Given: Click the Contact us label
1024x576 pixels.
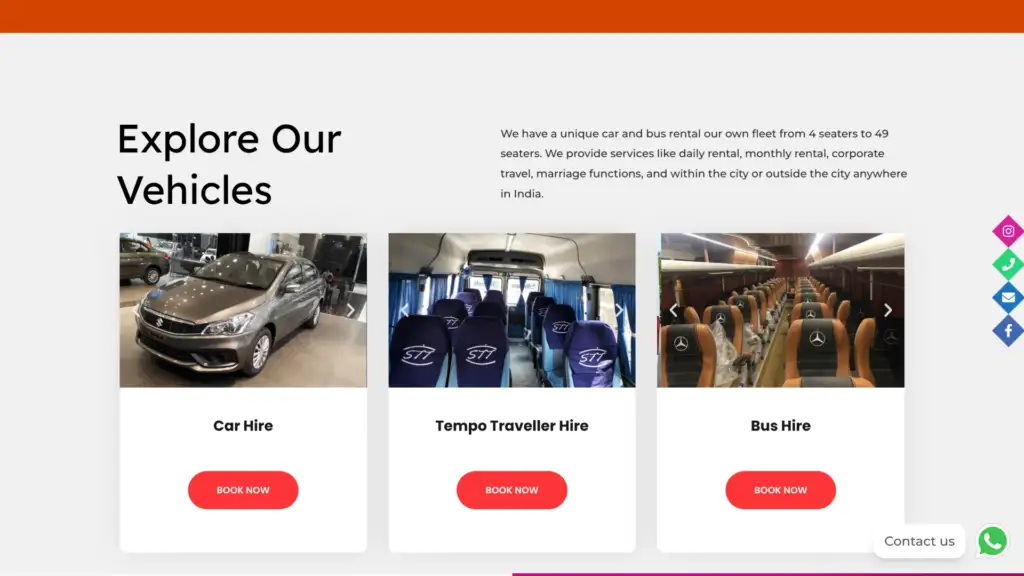Looking at the screenshot, I should (x=919, y=541).
